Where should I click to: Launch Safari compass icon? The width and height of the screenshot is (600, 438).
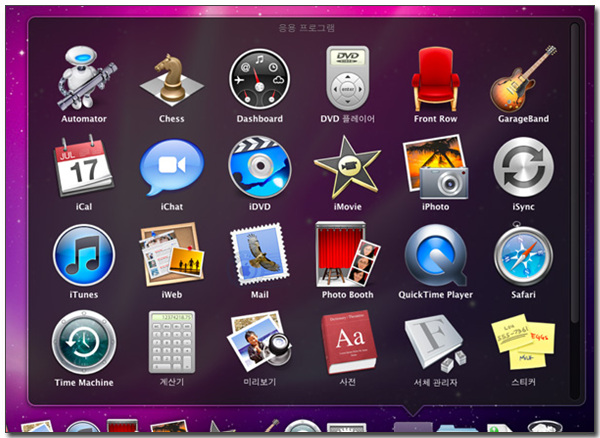pos(523,254)
